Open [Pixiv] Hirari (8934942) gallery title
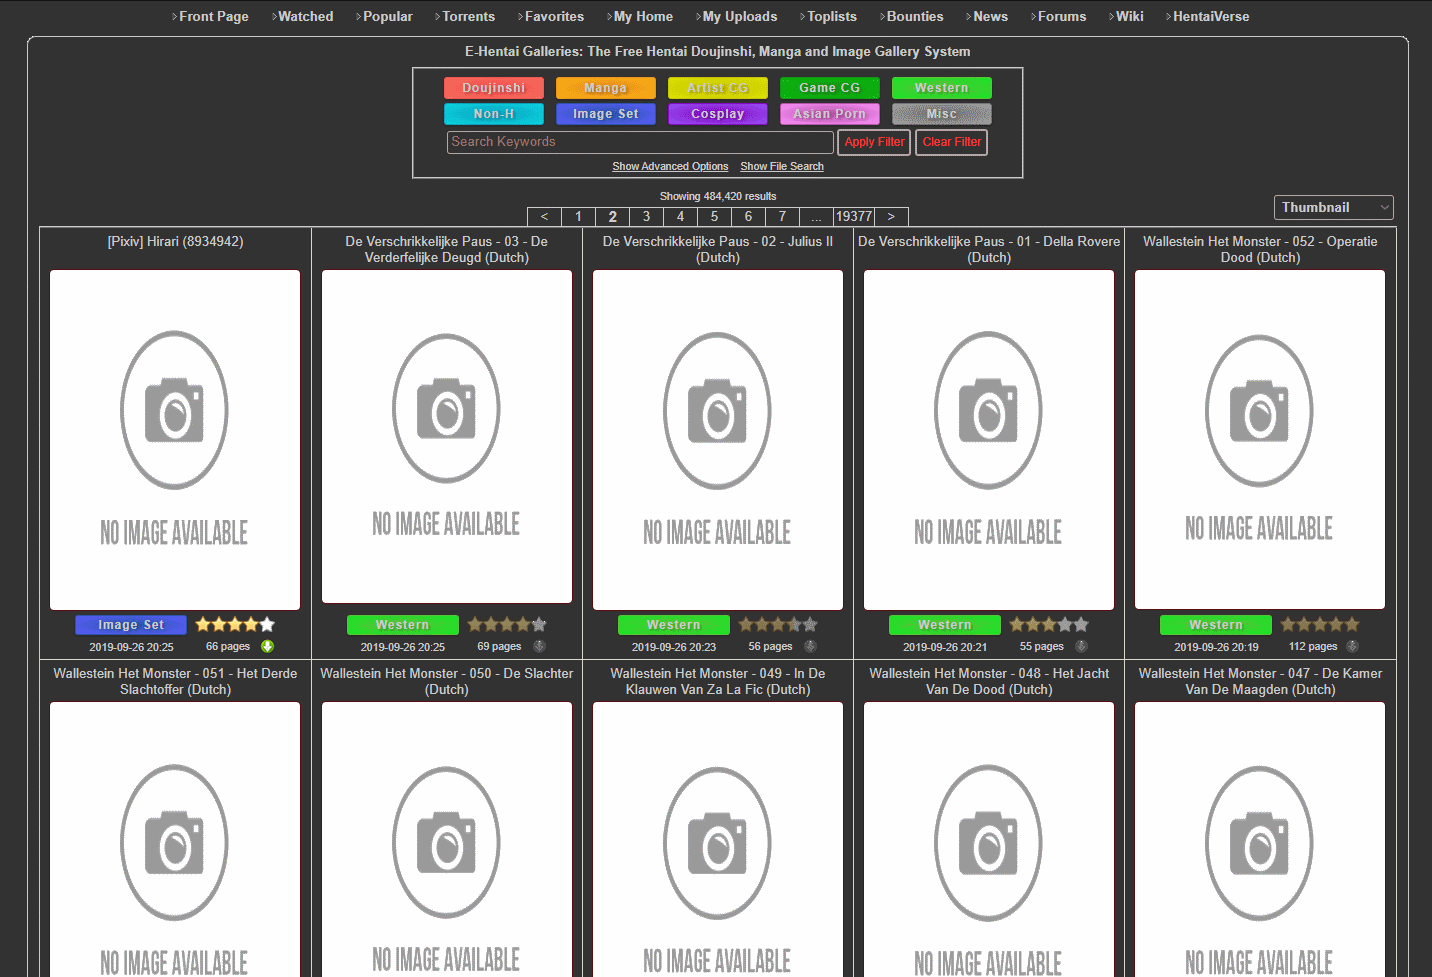The height and width of the screenshot is (977, 1432). (x=175, y=241)
